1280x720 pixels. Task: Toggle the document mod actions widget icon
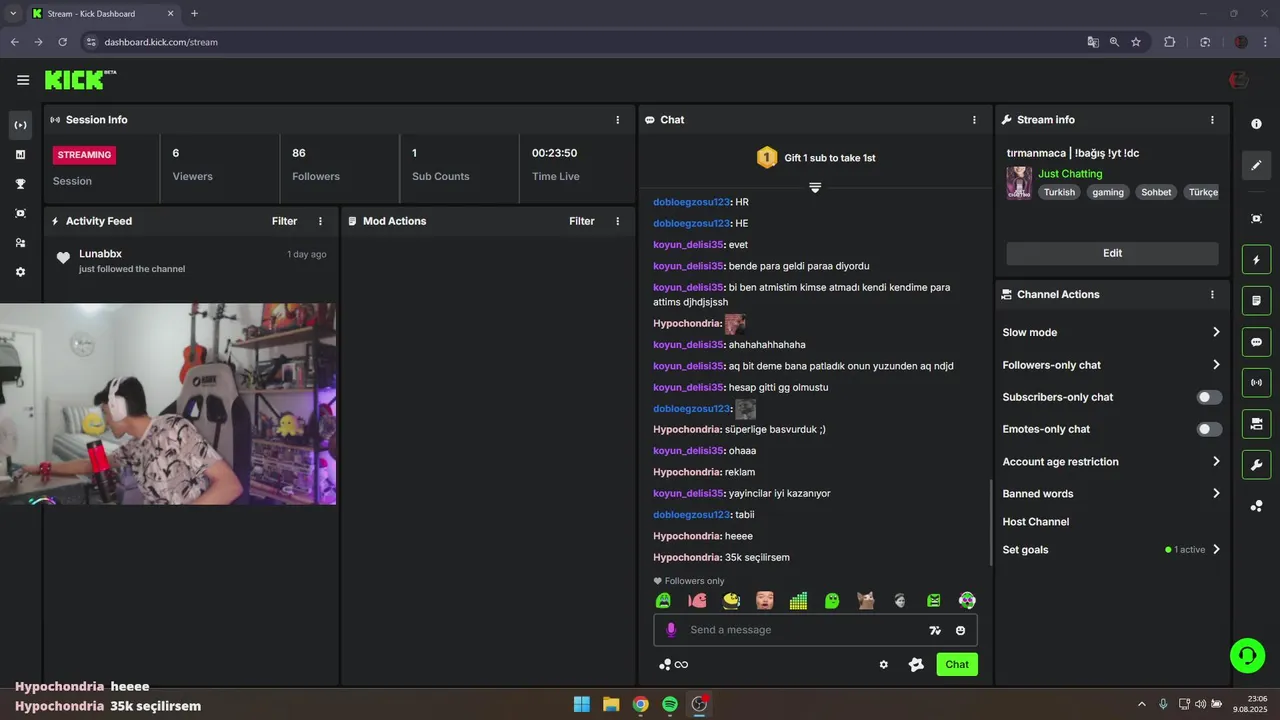tap(1257, 300)
